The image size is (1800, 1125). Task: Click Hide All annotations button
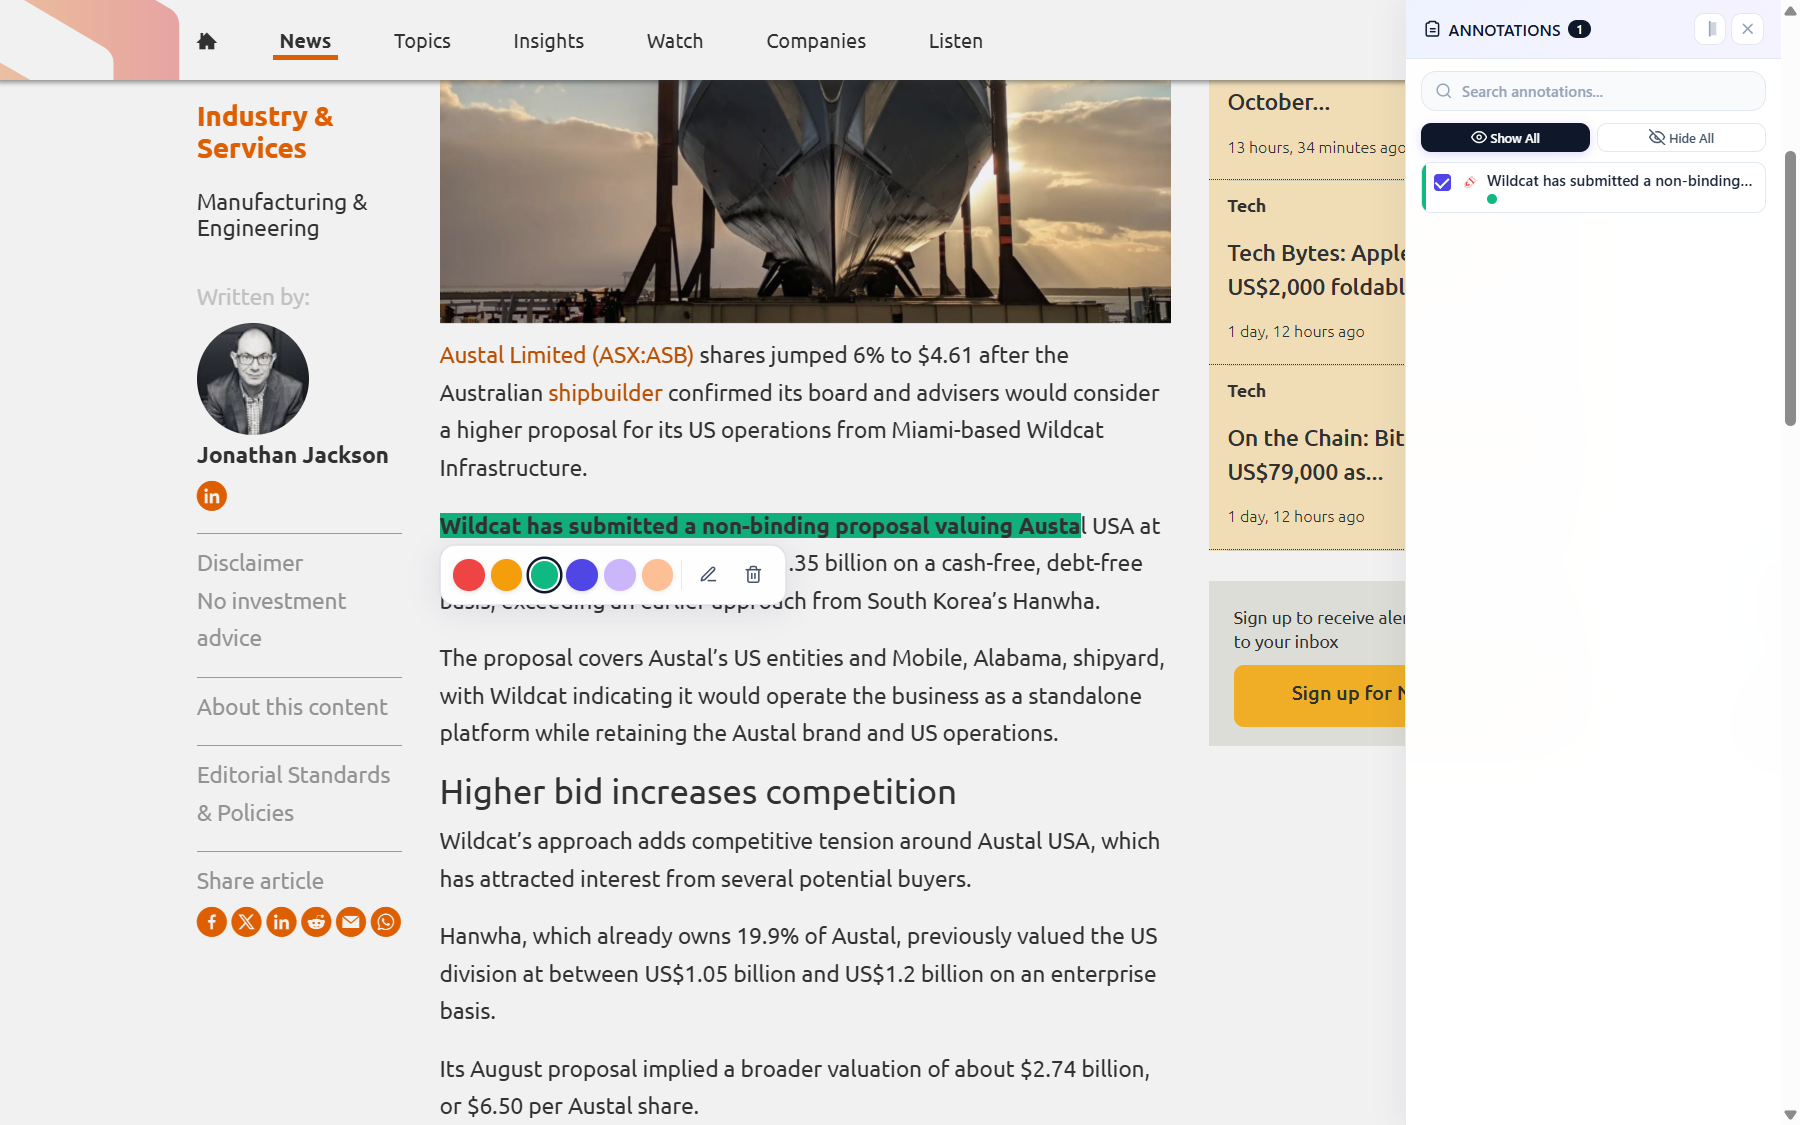[x=1681, y=138]
